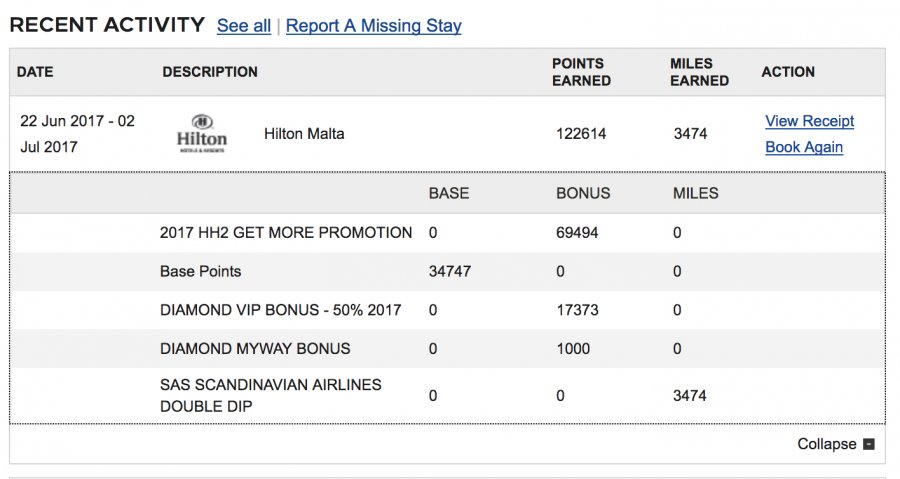Select the Hilton Malta hotel name
This screenshot has width=900, height=479.
tap(304, 134)
